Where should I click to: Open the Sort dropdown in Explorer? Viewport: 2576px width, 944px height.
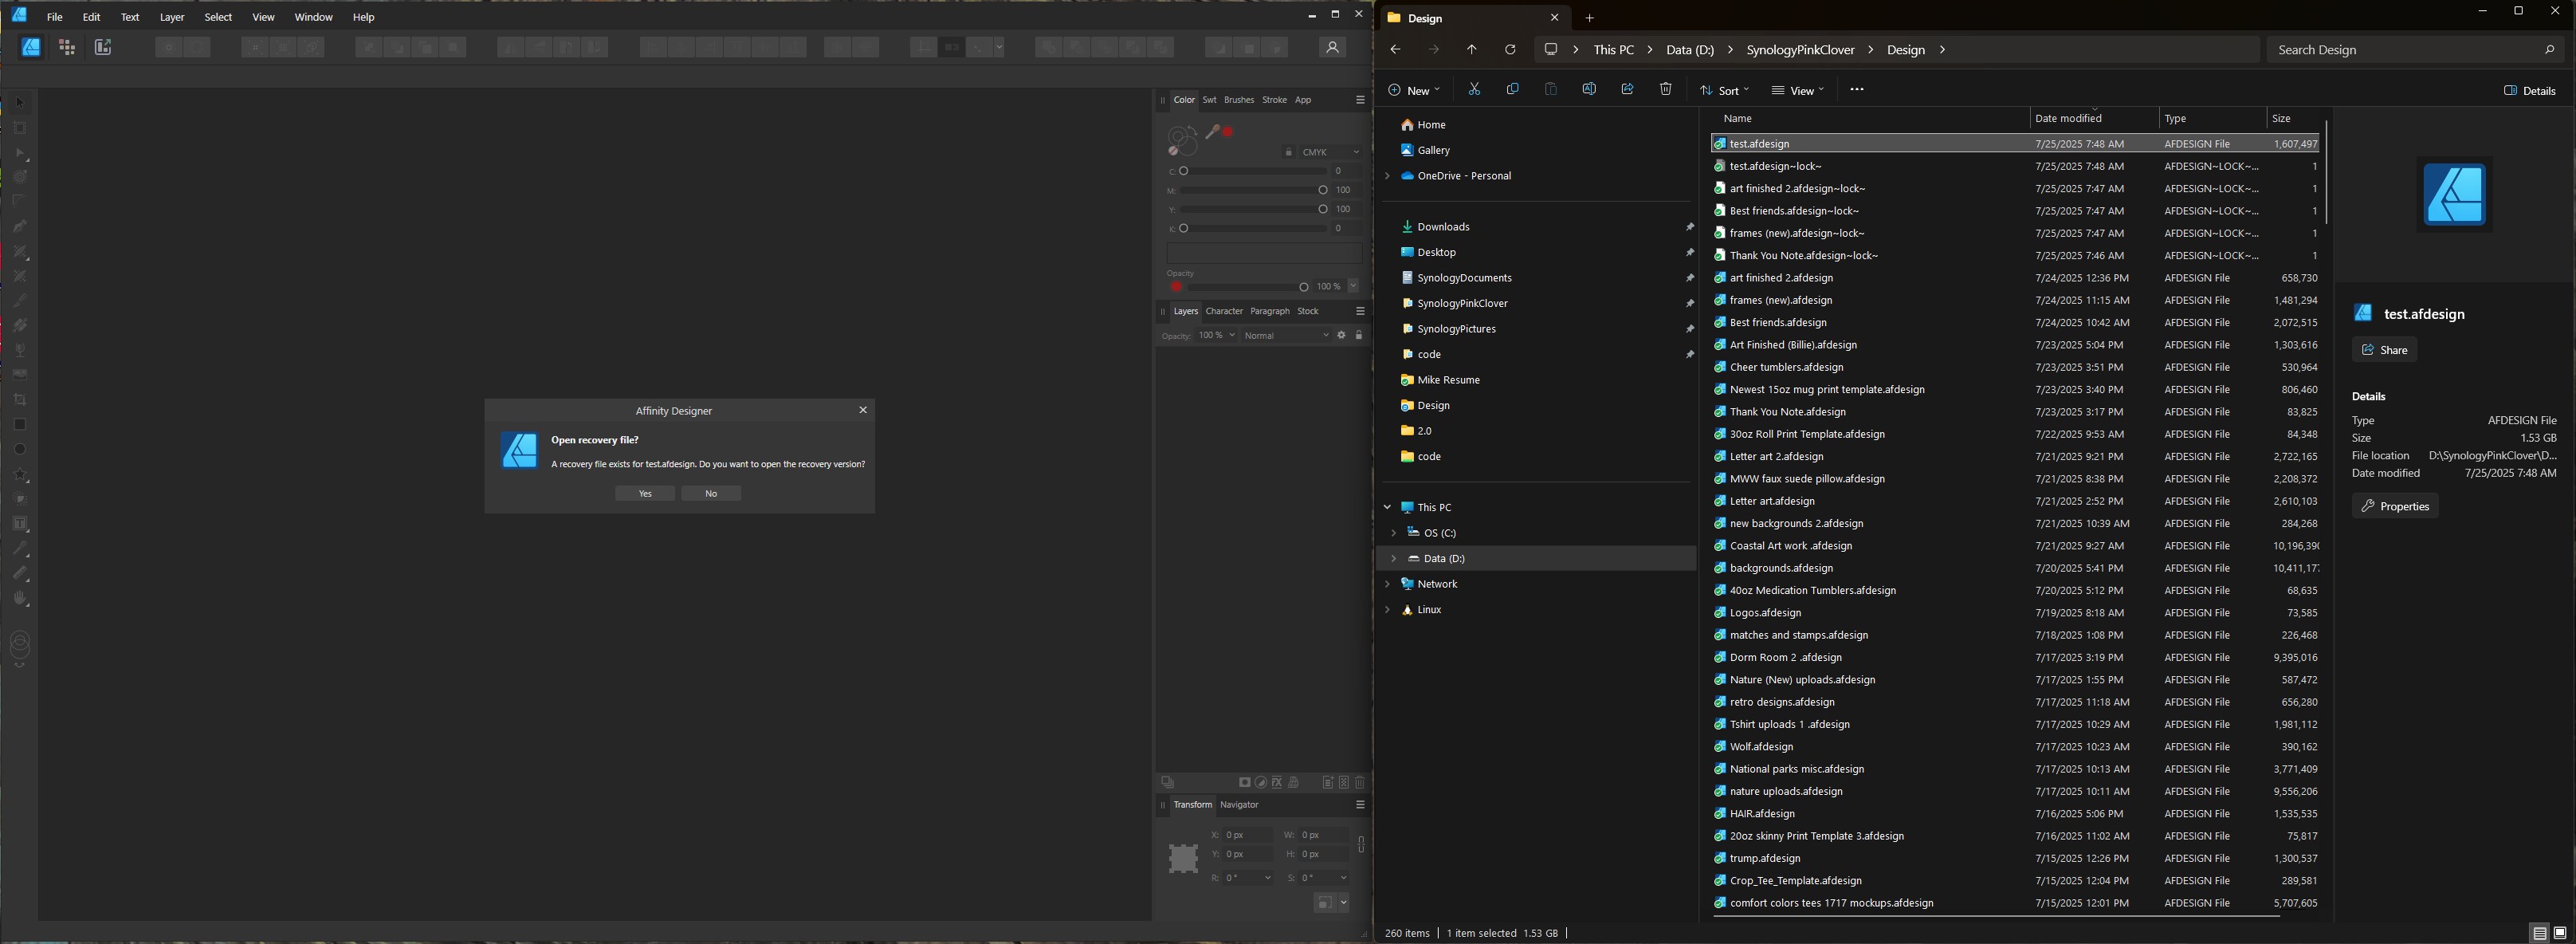click(x=1724, y=90)
